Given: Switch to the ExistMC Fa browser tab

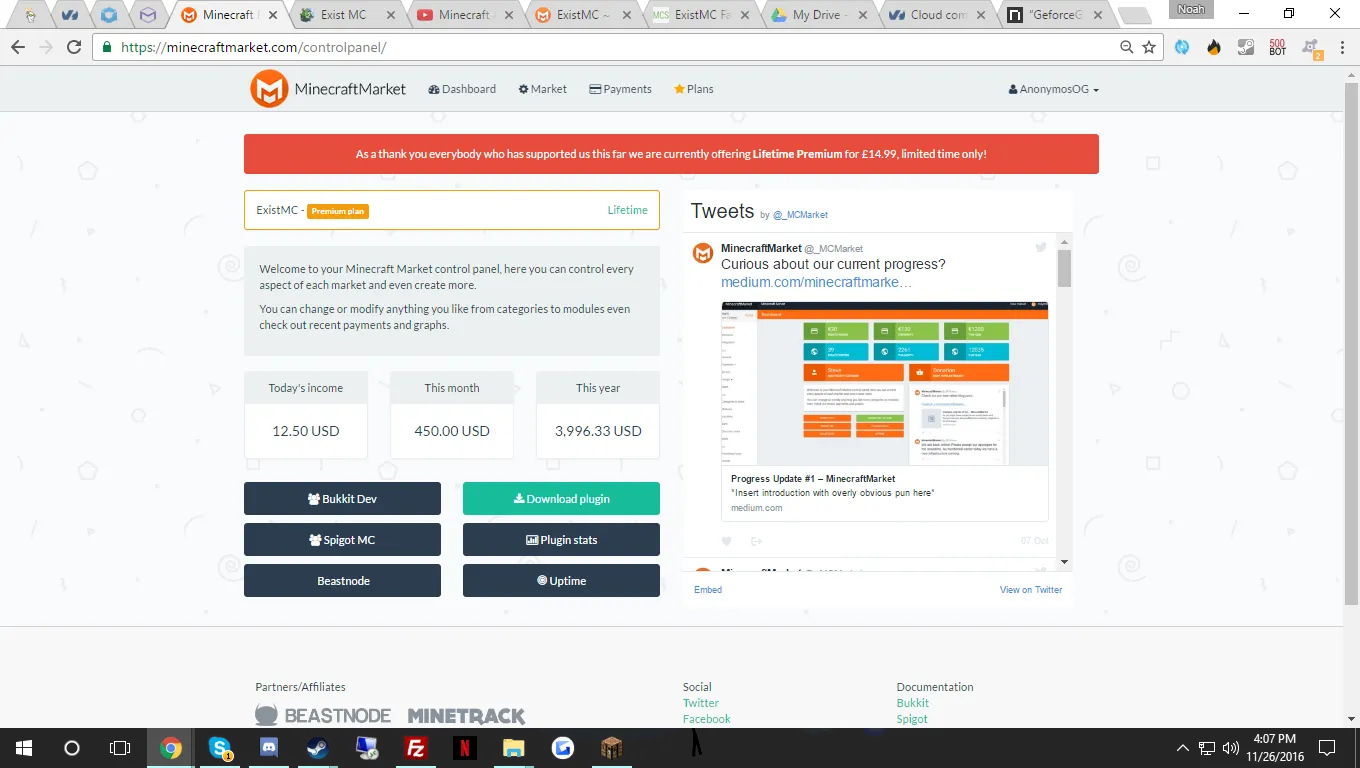Looking at the screenshot, I should tap(700, 15).
